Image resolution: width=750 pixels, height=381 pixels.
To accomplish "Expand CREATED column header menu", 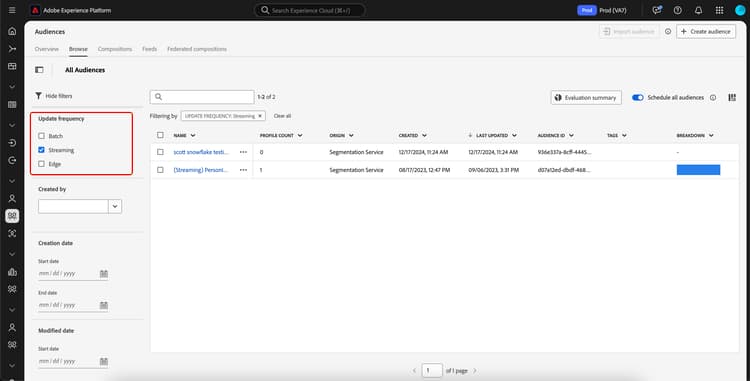I will 424,136.
